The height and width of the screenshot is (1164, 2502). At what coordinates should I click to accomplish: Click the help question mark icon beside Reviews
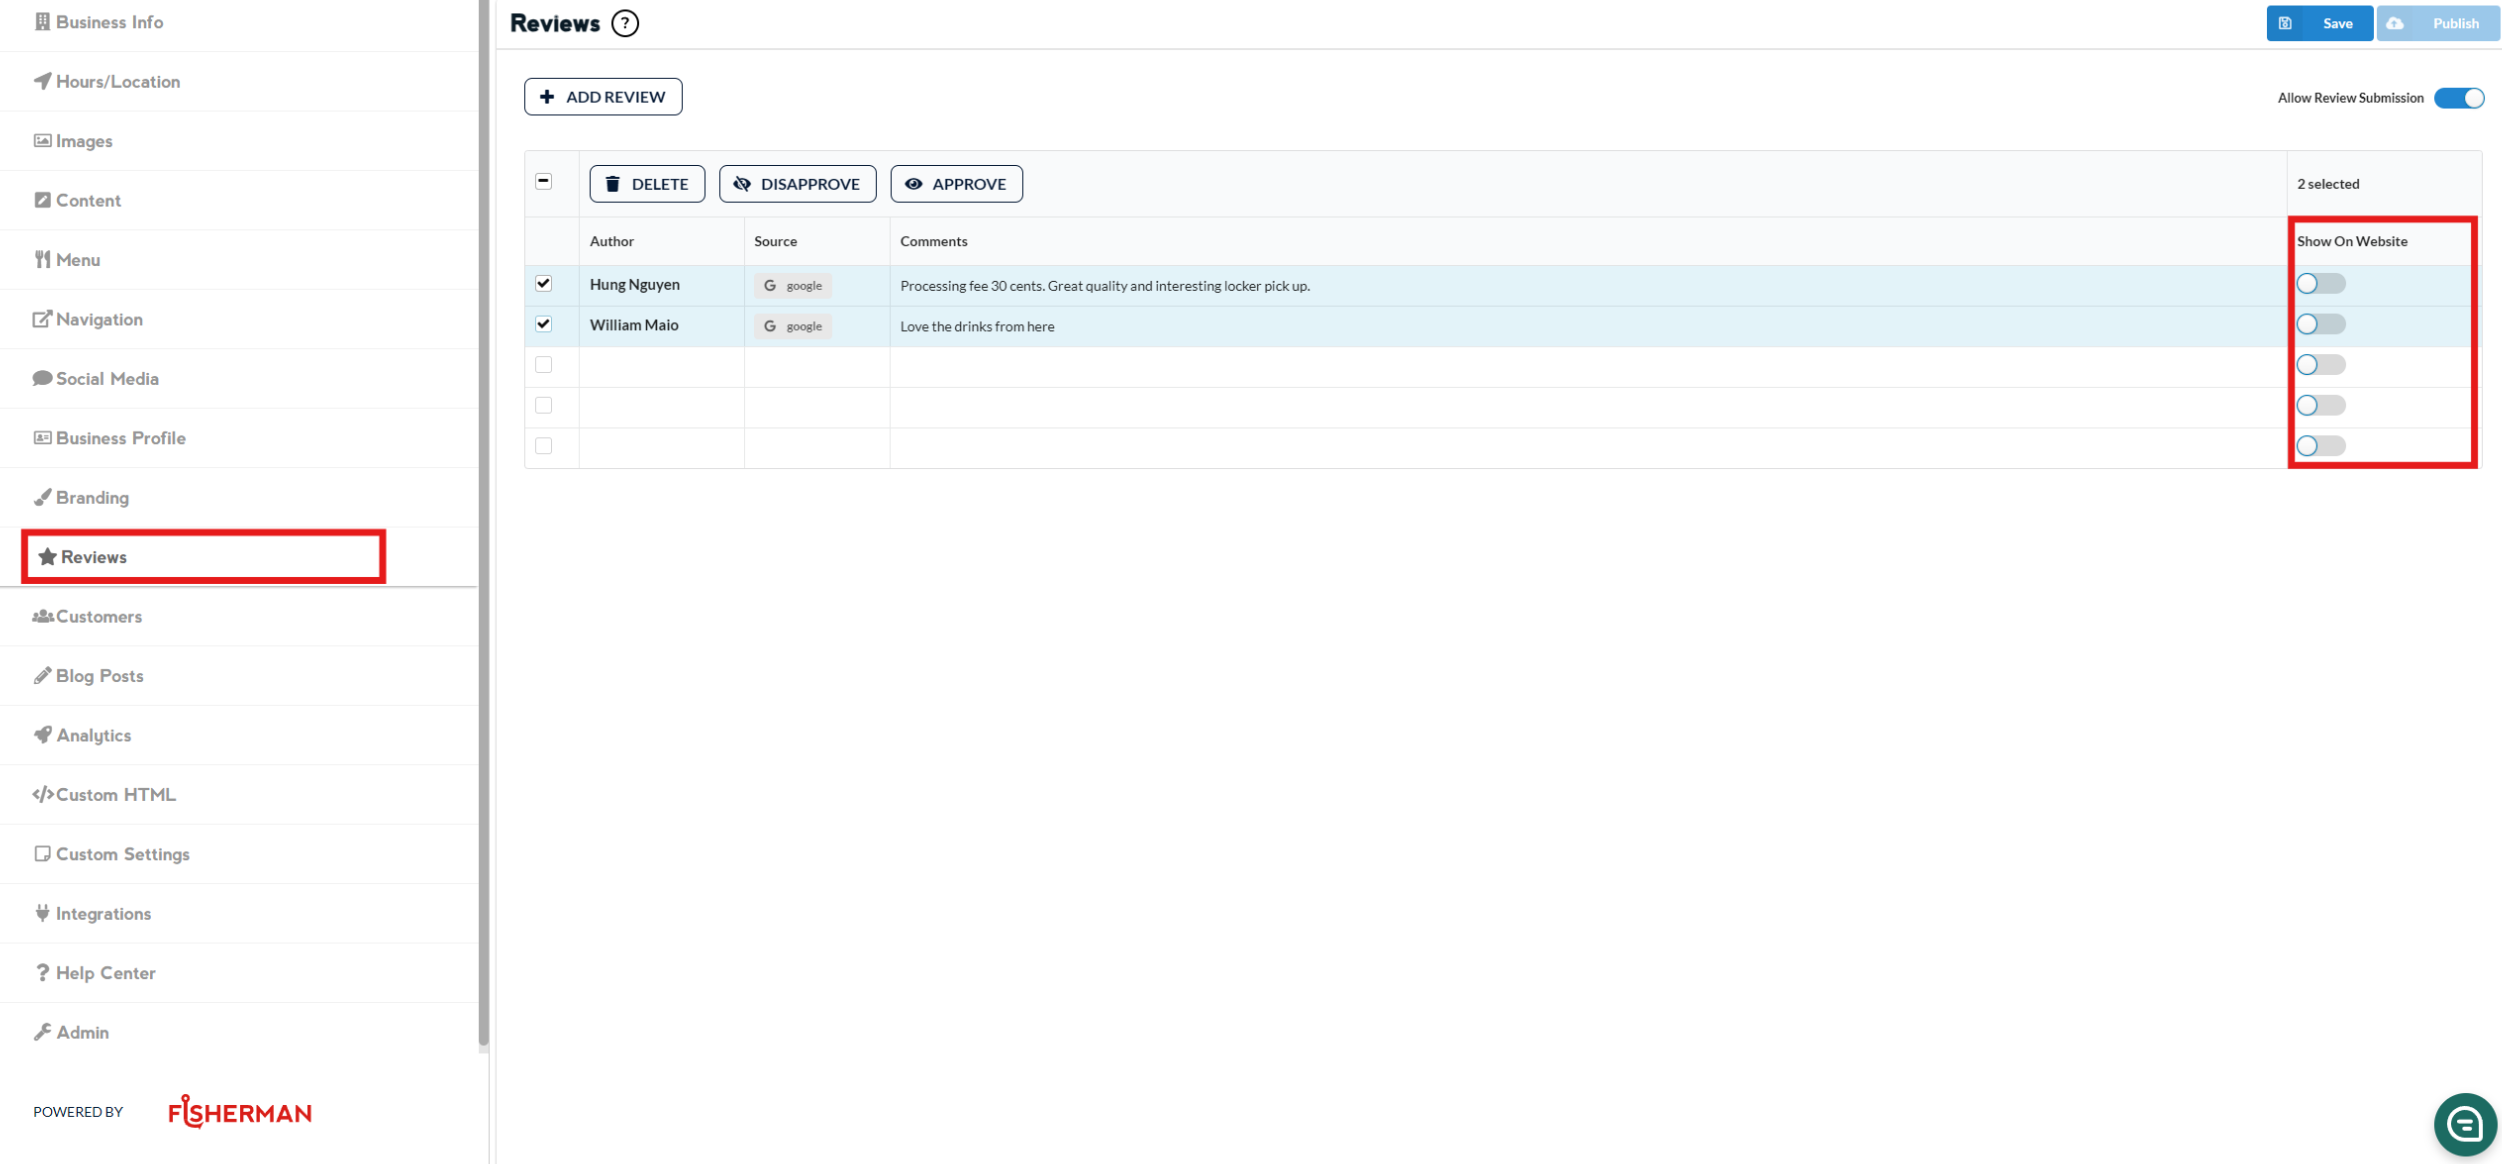625,23
